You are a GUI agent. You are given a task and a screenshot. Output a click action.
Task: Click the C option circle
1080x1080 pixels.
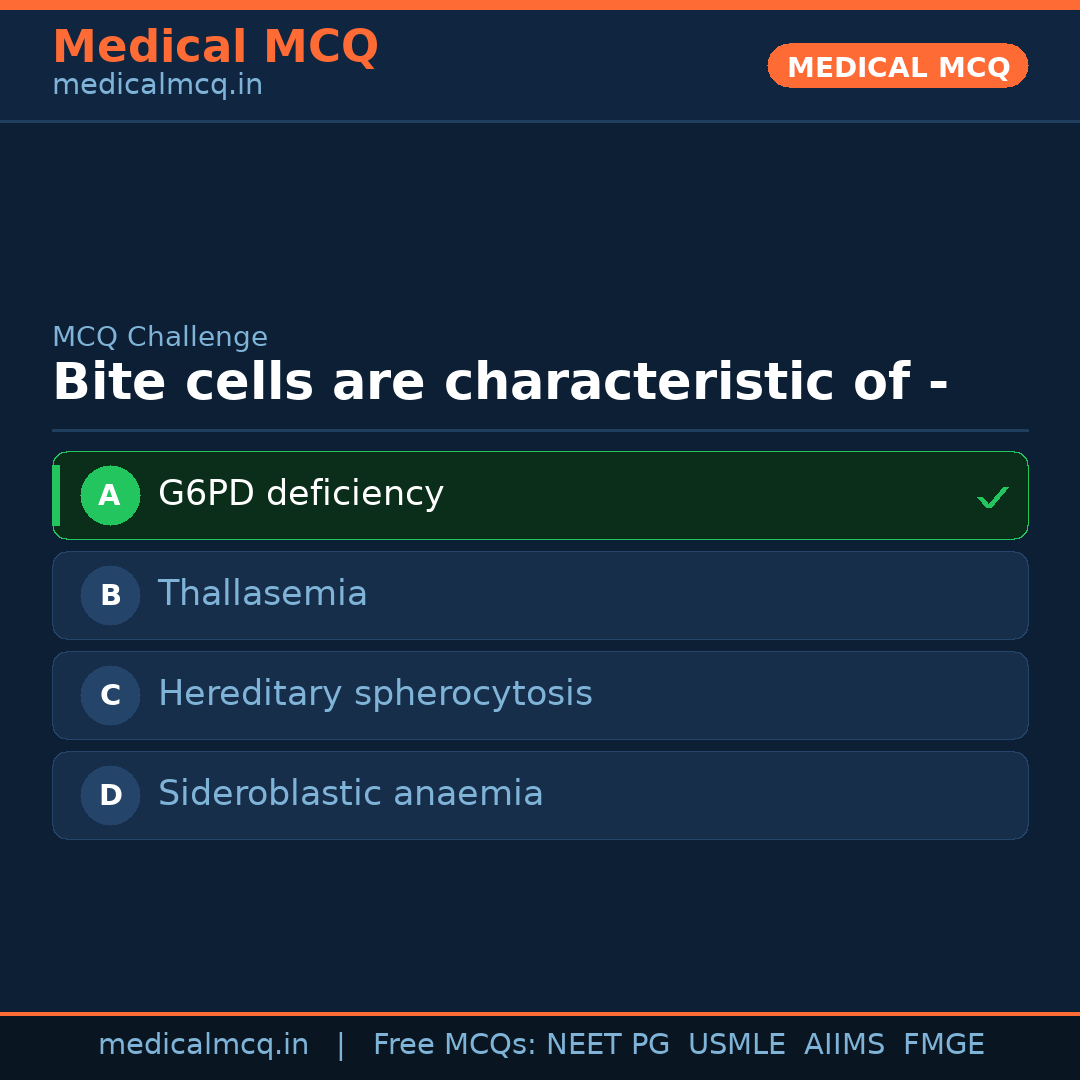[x=110, y=695]
